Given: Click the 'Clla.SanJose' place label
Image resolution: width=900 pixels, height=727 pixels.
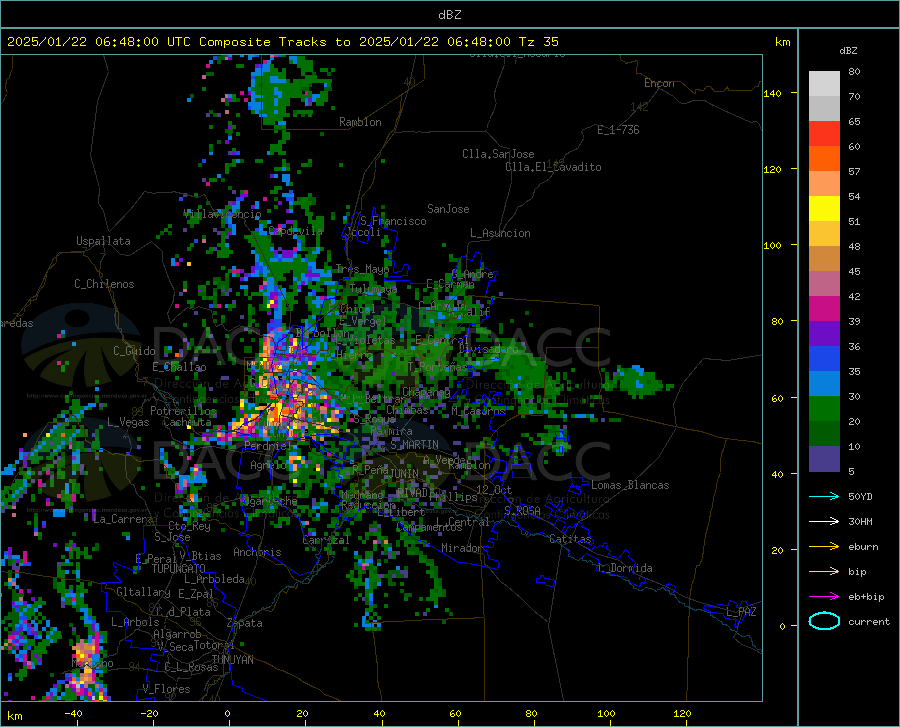Looking at the screenshot, I should (498, 154).
